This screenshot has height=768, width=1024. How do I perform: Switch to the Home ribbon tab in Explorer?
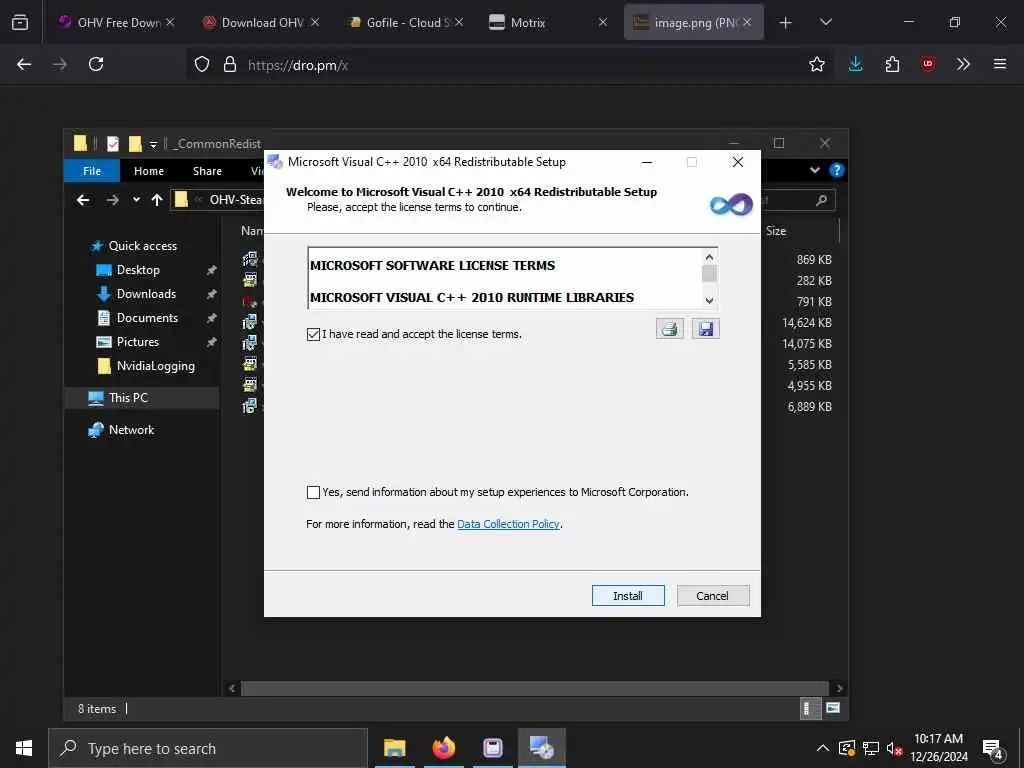(149, 170)
